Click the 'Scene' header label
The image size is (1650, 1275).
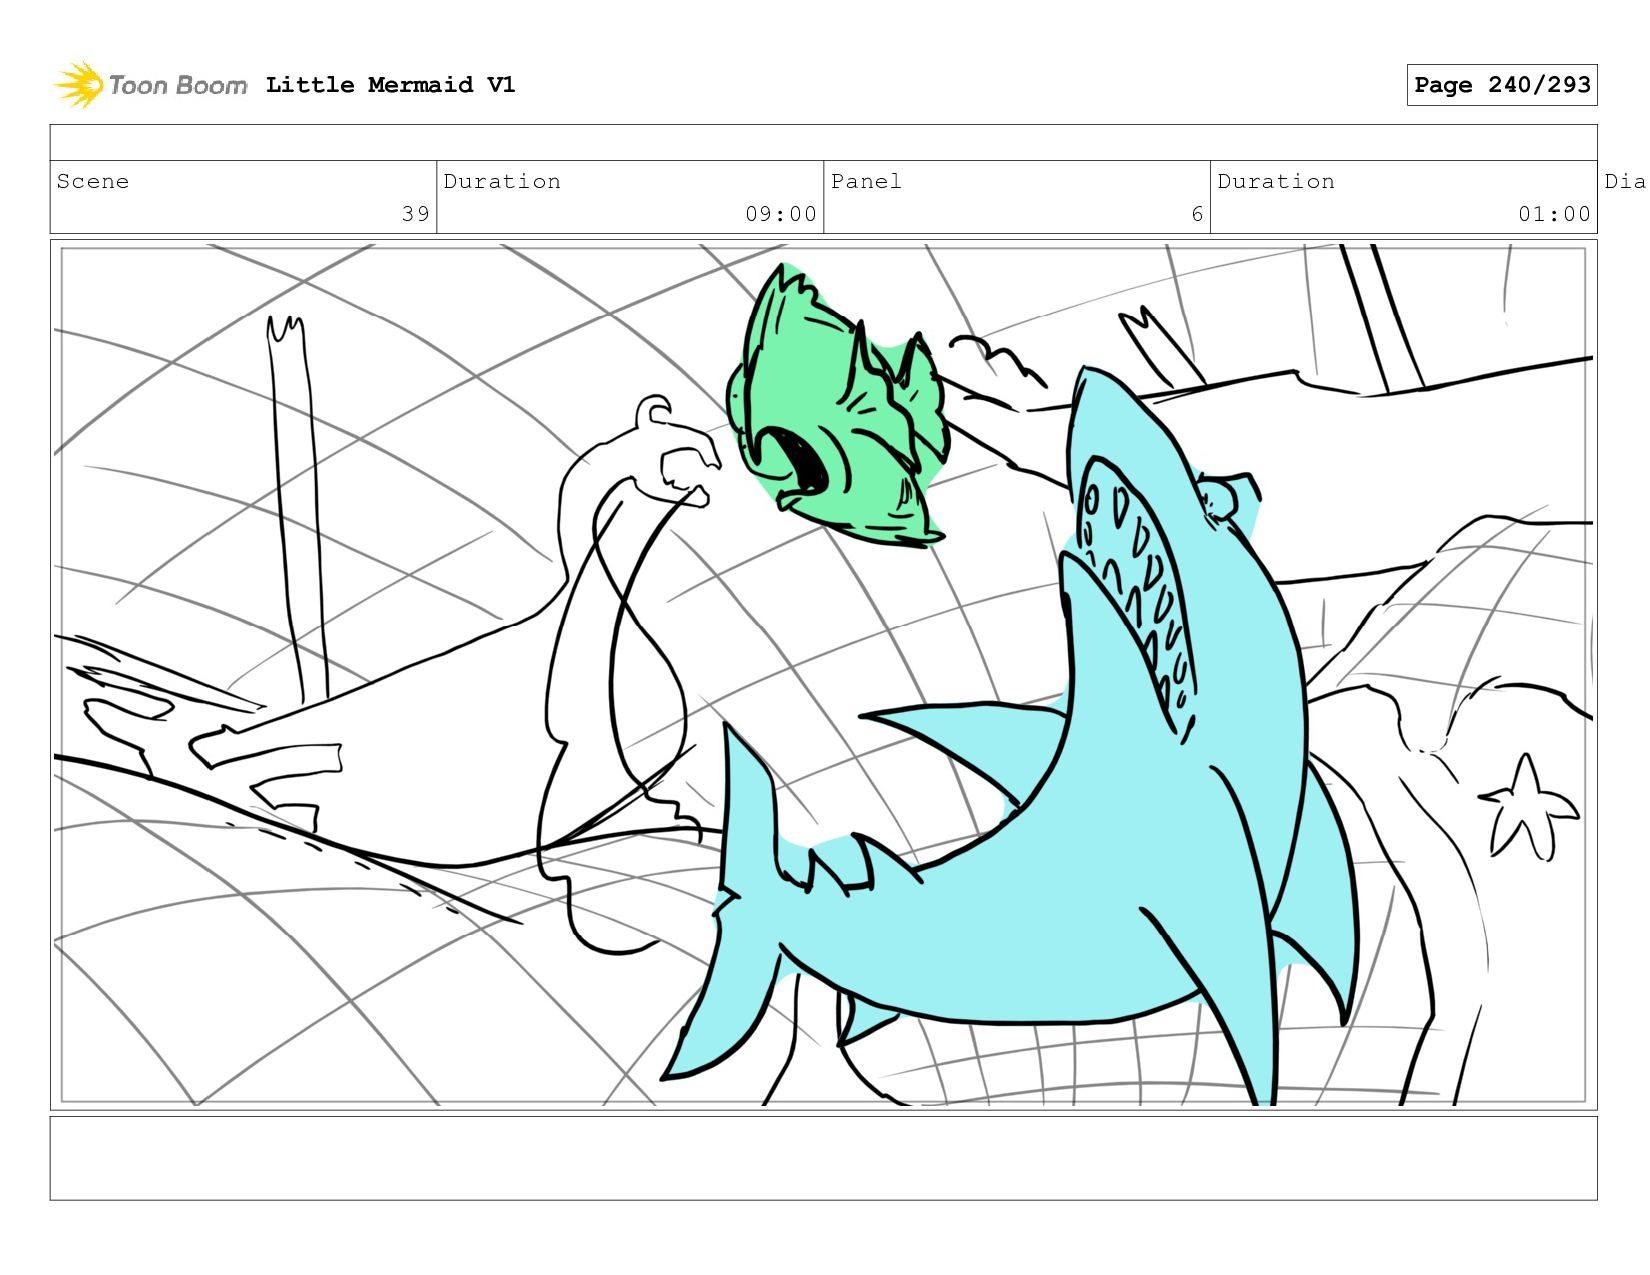click(x=93, y=181)
